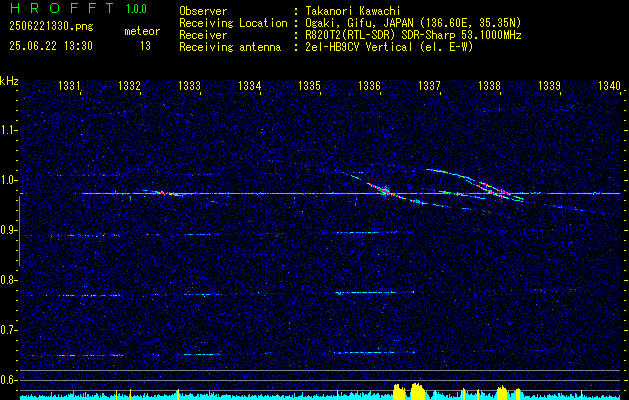629x400 pixels.
Task: Click the date stamp 25.06.22 13:30
Action: pos(51,46)
